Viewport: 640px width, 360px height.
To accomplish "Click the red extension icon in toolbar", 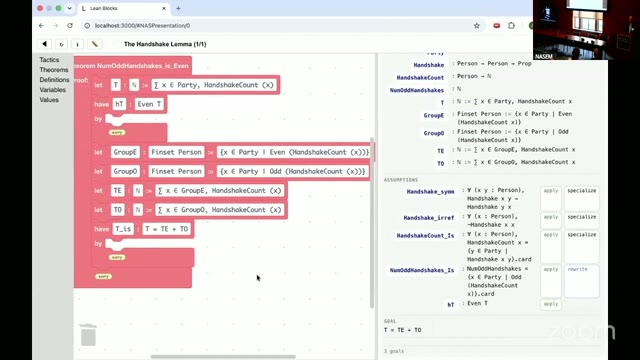I will [x=497, y=25].
